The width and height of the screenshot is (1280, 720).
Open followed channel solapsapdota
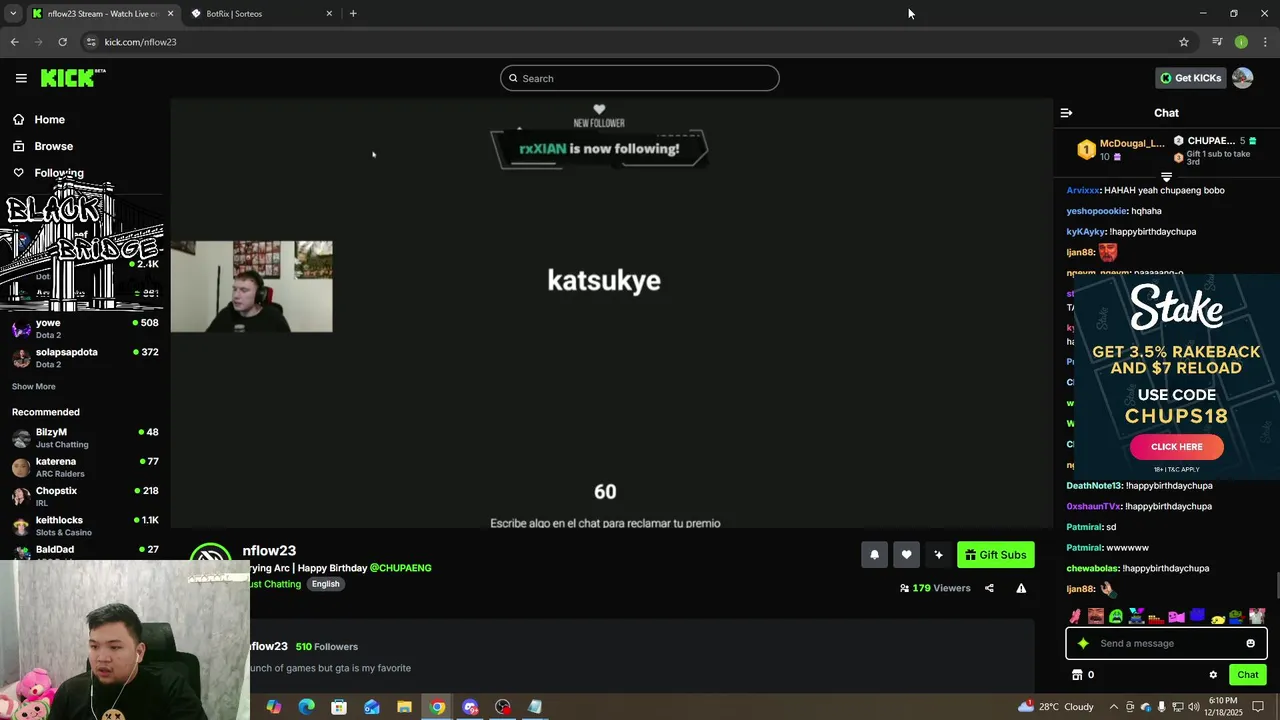coord(85,358)
